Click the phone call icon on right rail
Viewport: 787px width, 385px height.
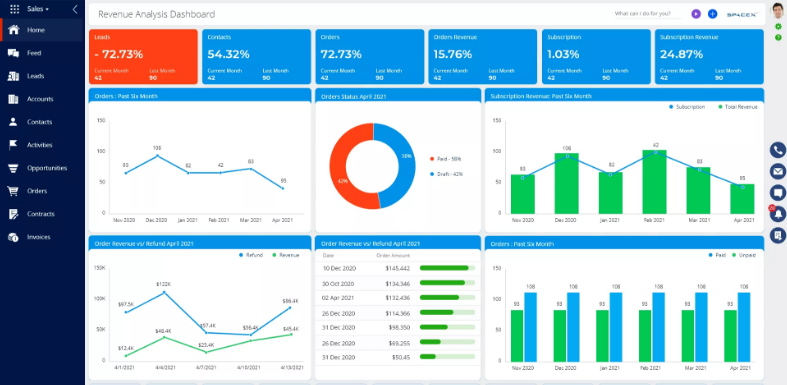pos(778,150)
